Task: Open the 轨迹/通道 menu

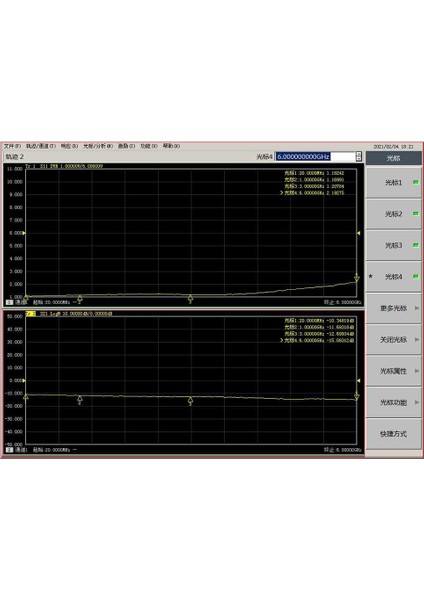Action: (41, 146)
